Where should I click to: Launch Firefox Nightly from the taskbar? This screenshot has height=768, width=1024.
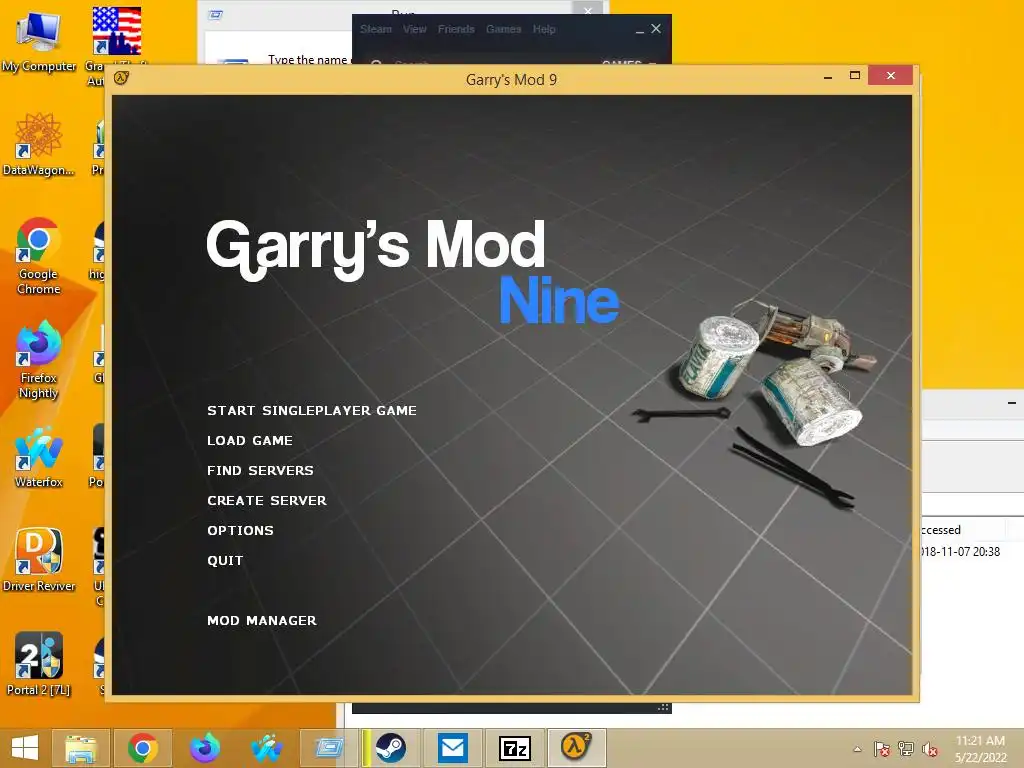204,748
